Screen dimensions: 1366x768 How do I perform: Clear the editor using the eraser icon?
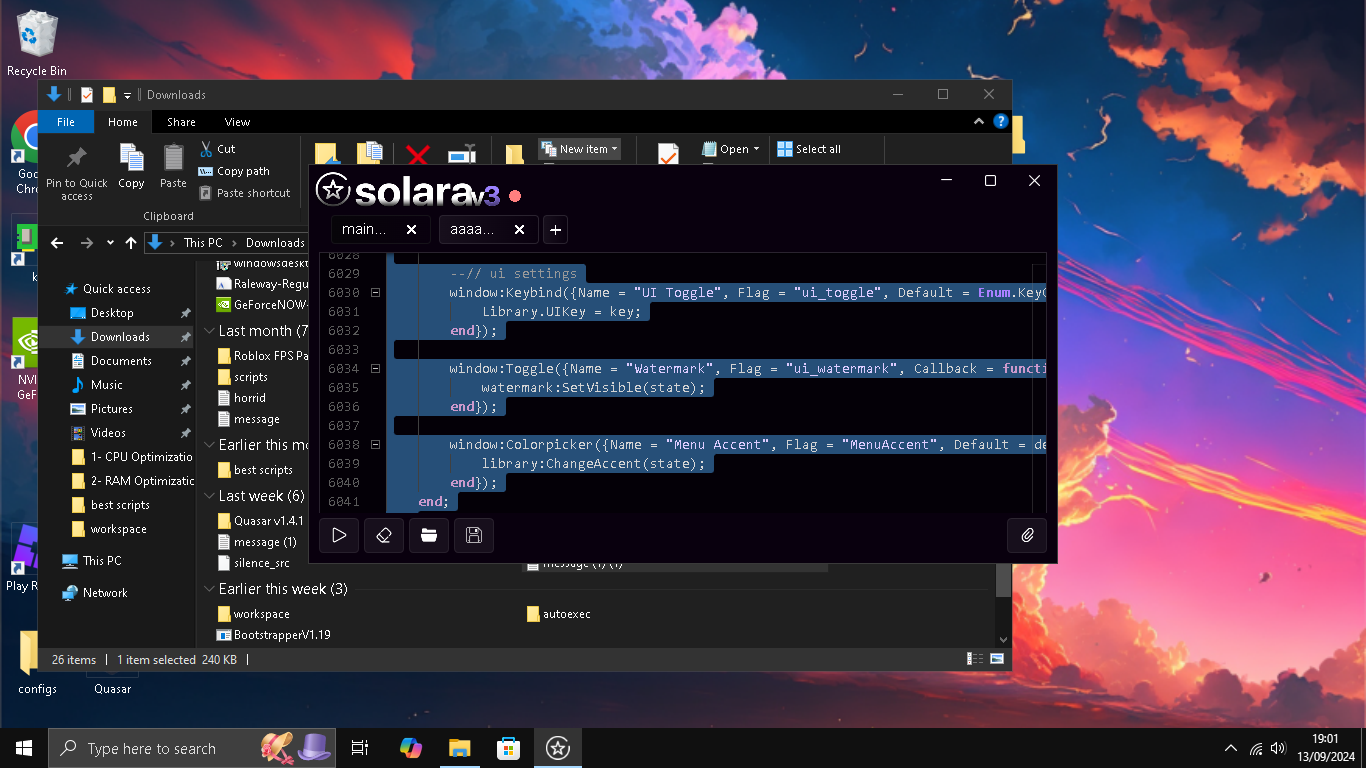click(384, 535)
